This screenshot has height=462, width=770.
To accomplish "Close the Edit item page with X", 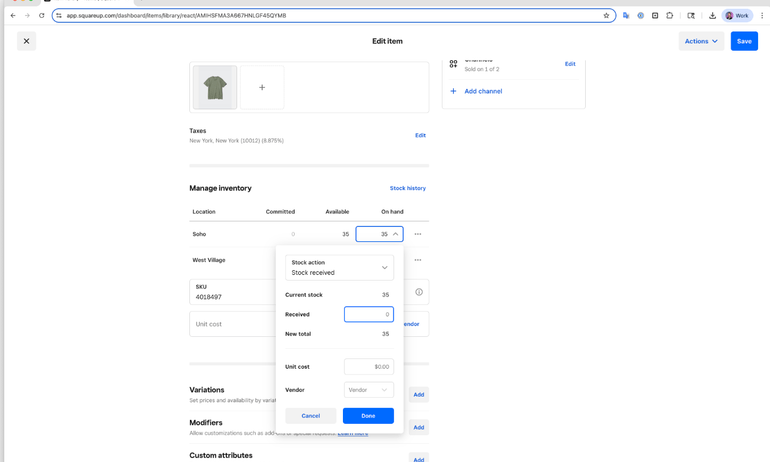I will click(27, 41).
